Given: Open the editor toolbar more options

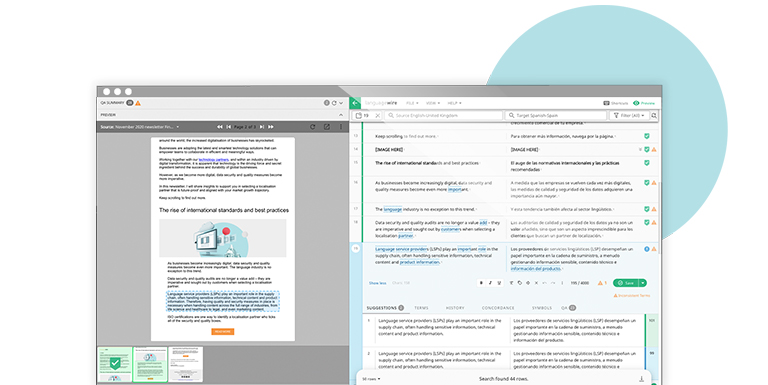Looking at the screenshot, I should coord(562,283).
